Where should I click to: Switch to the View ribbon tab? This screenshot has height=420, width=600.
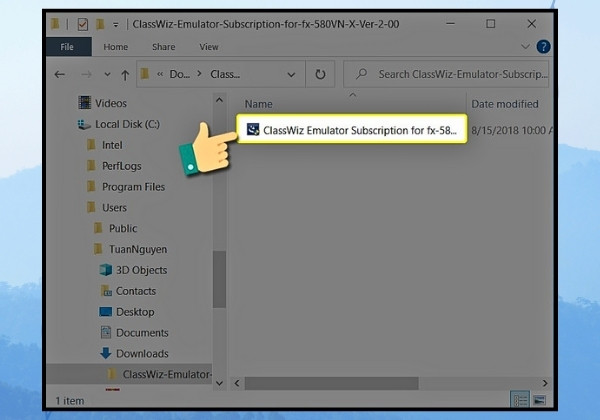(209, 47)
